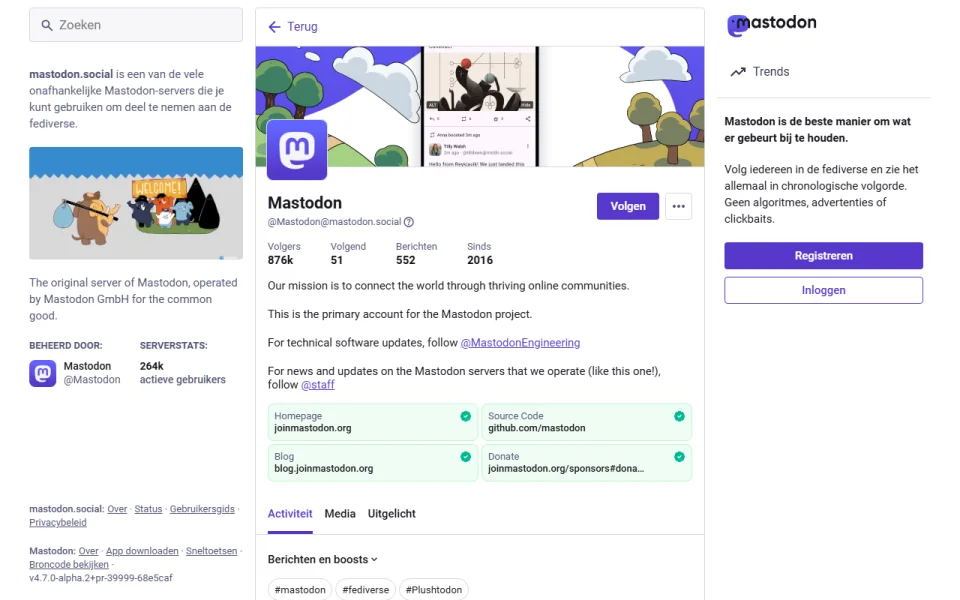This screenshot has height=600, width=960.
Task: Open the Trends navigation item
Action: pyautogui.click(x=760, y=72)
